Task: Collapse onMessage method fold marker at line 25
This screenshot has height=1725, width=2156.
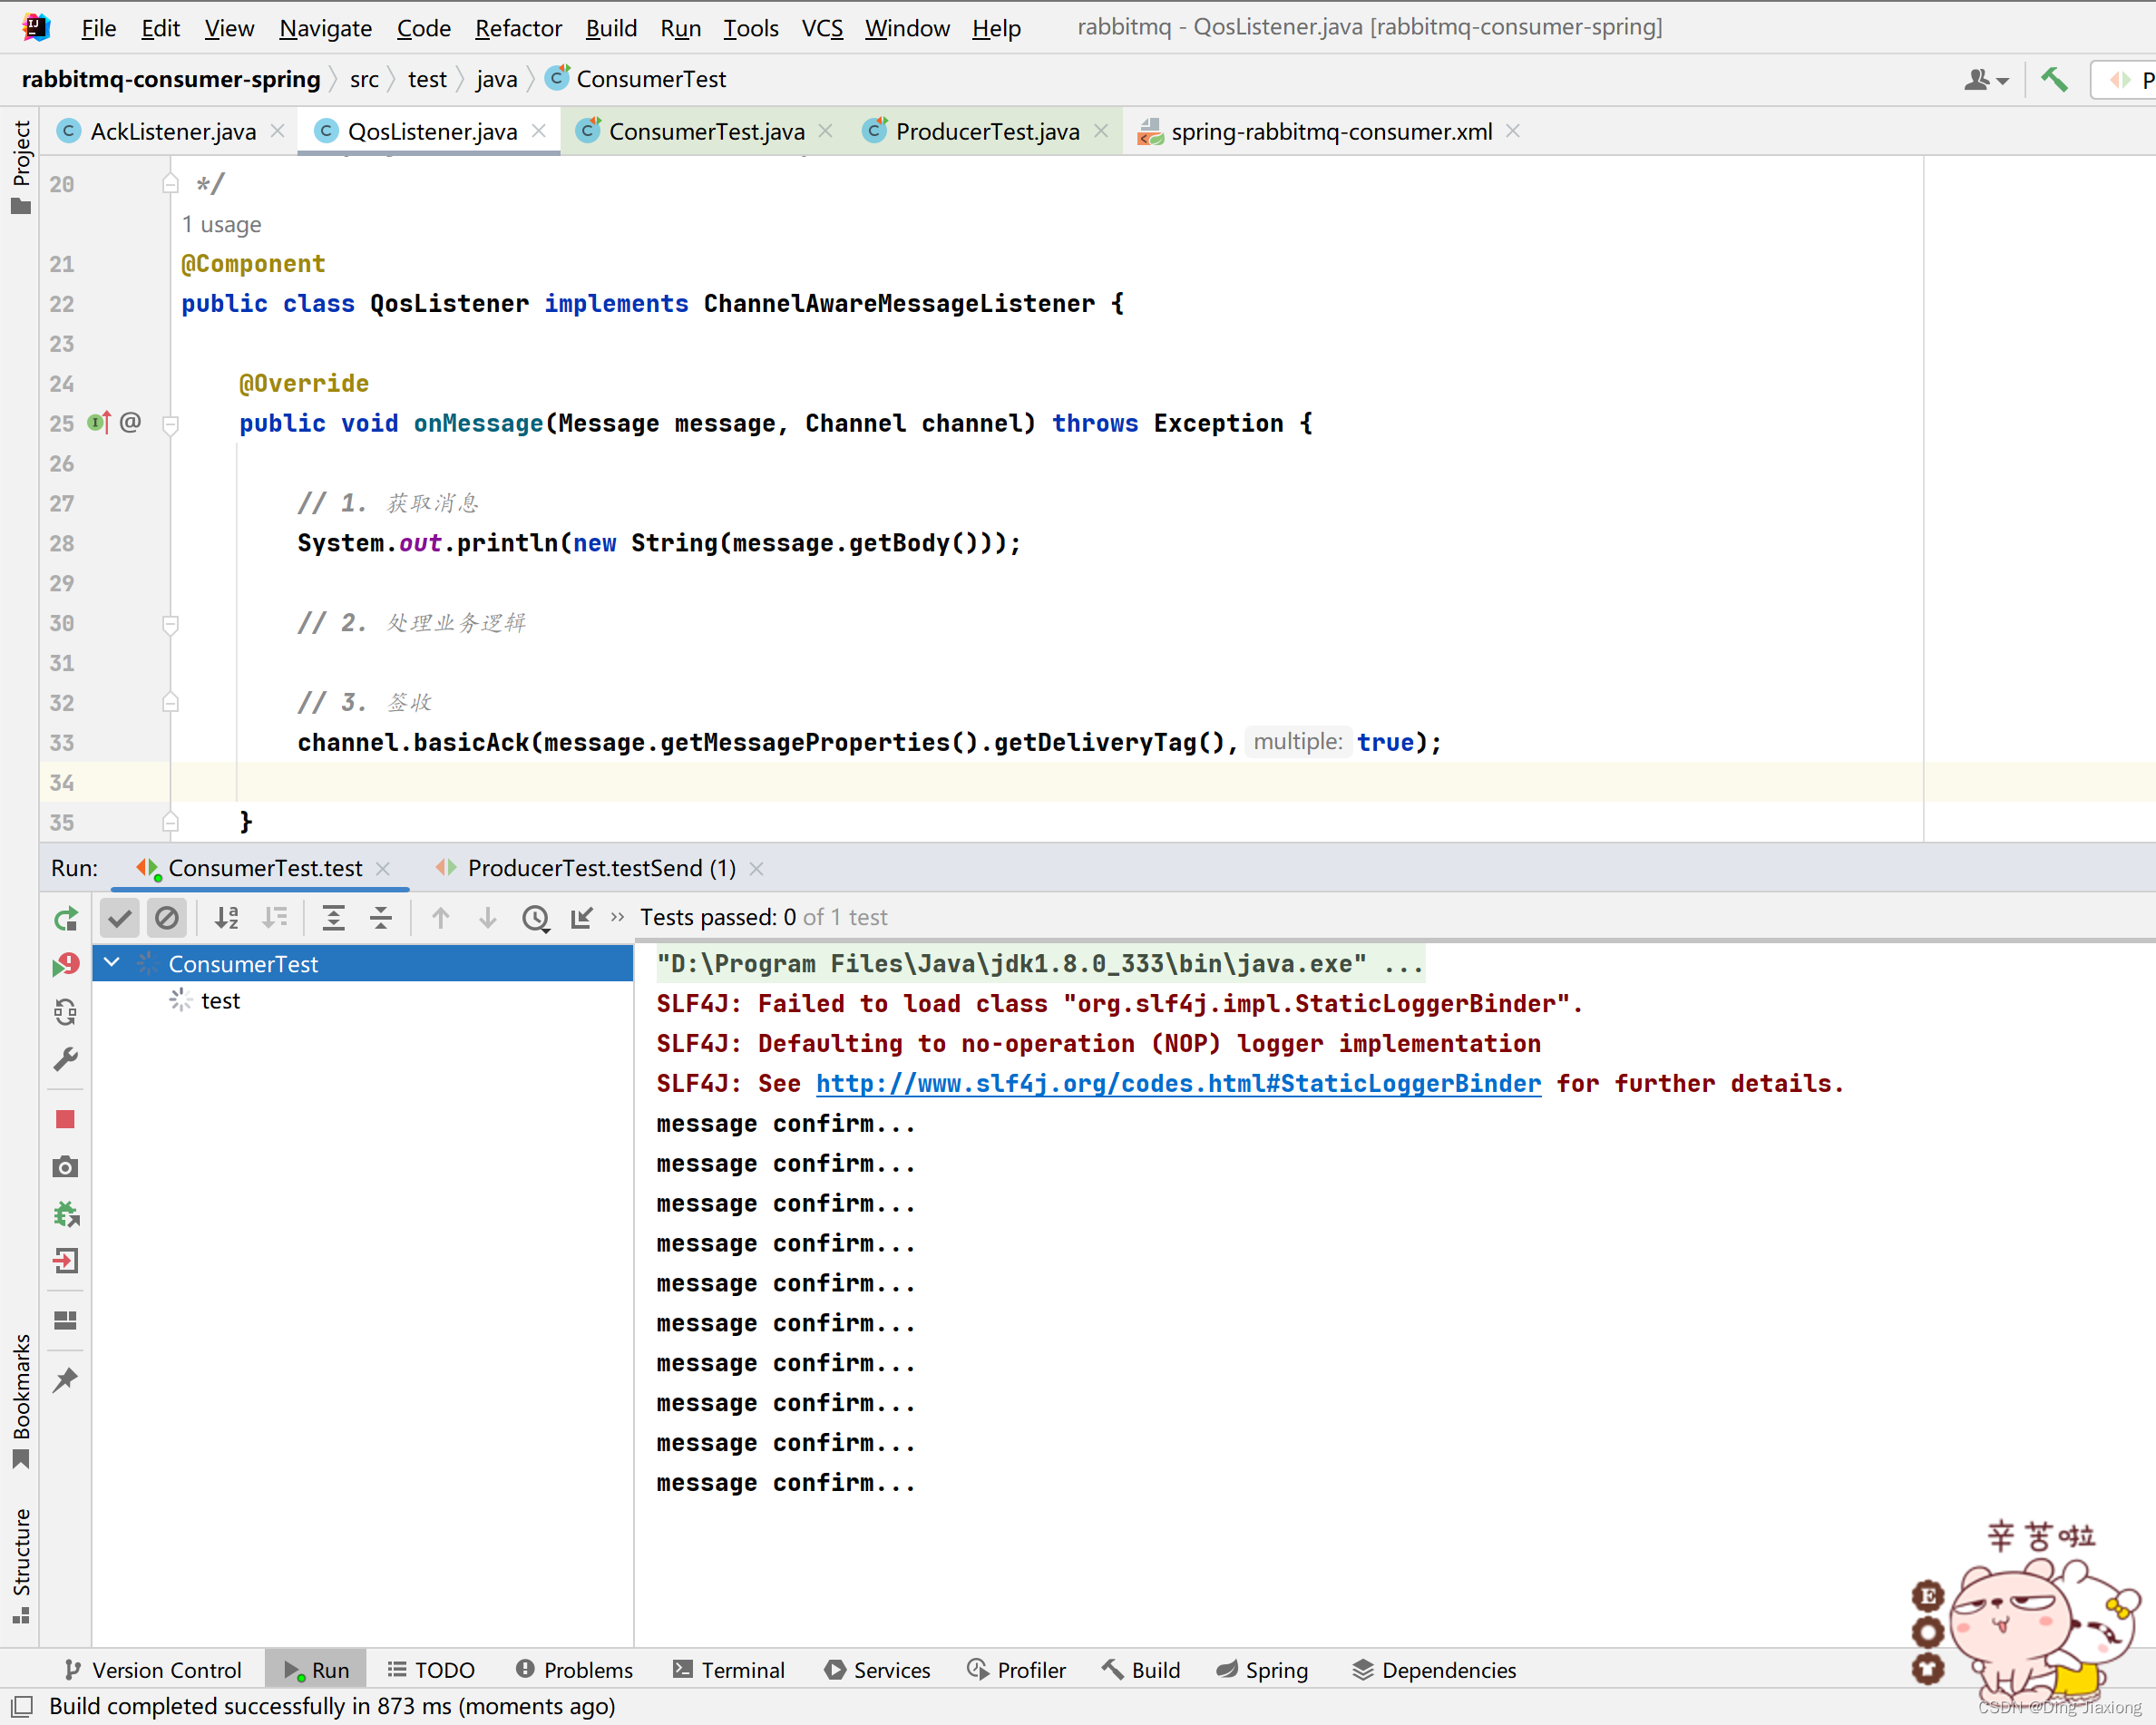Action: [171, 424]
